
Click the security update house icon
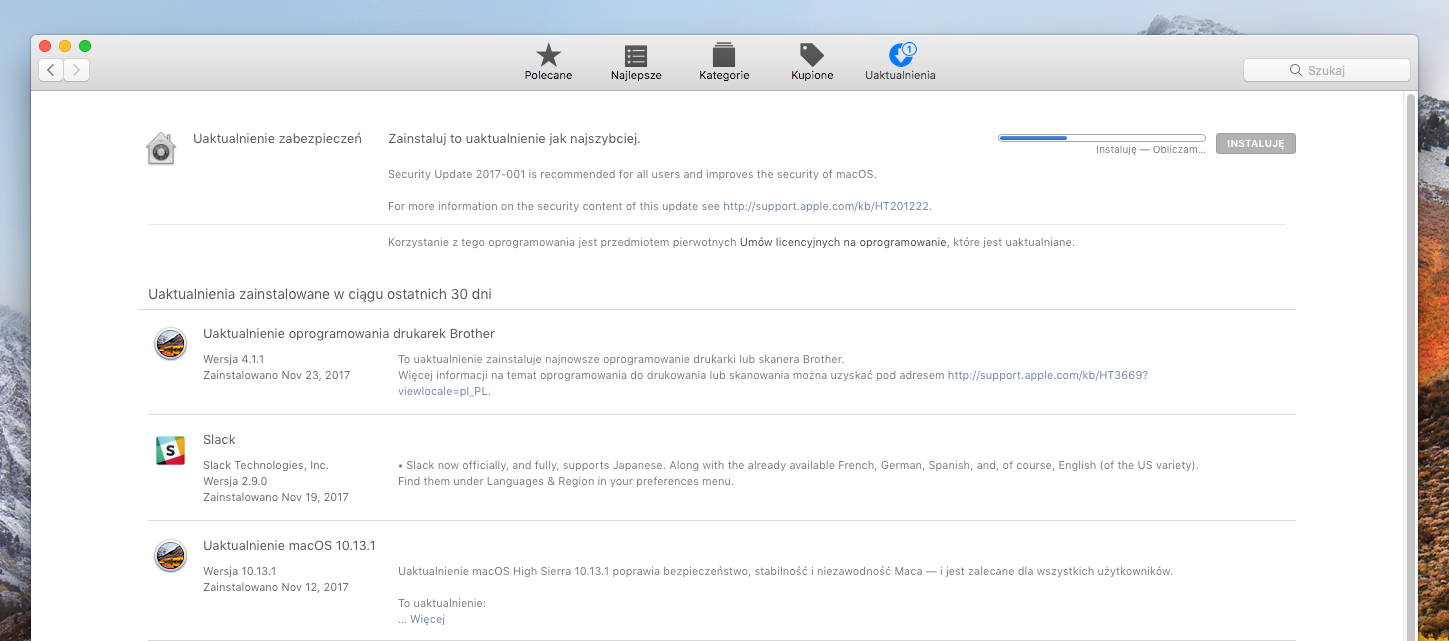[161, 148]
